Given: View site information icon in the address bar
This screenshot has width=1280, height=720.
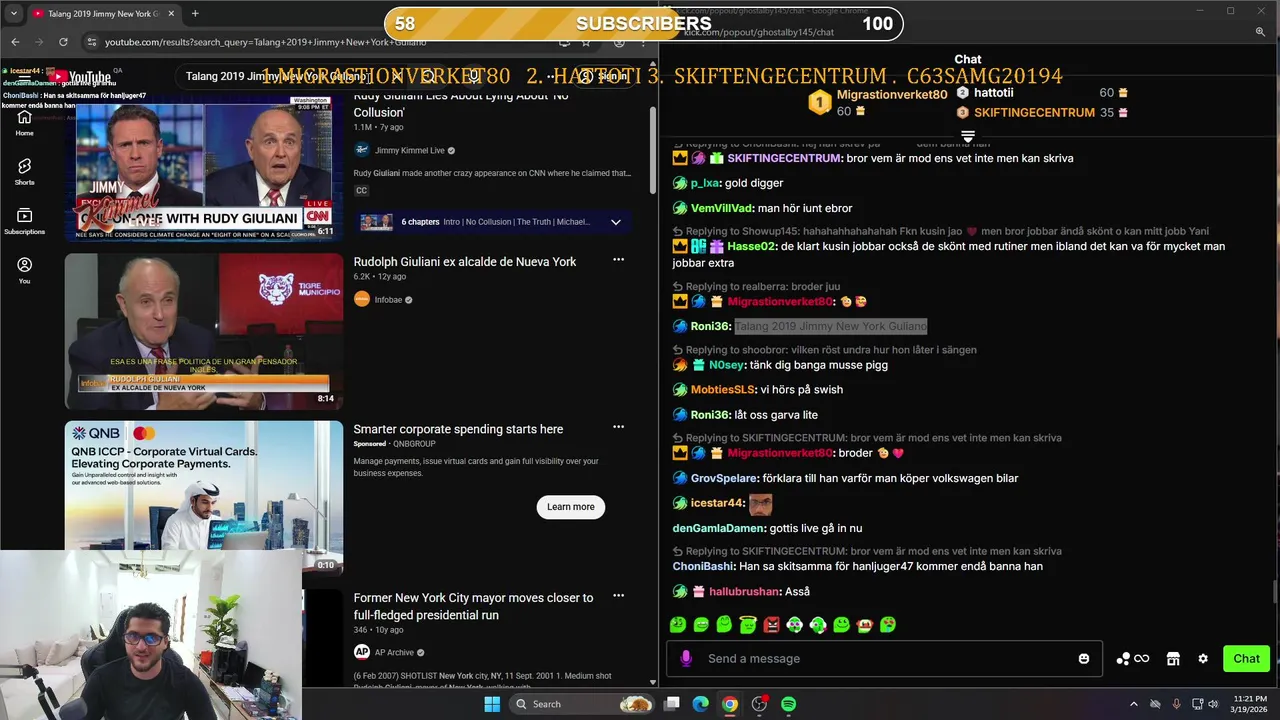Looking at the screenshot, I should [91, 42].
